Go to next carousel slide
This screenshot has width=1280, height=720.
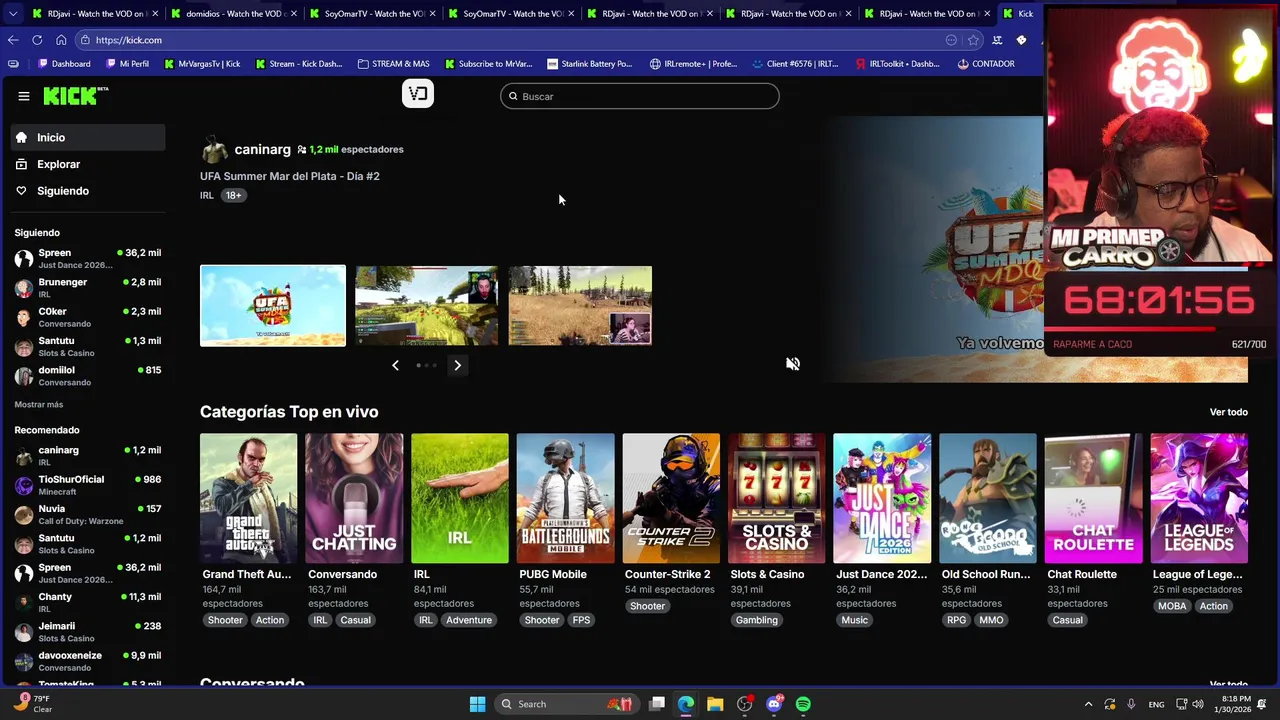tap(458, 365)
